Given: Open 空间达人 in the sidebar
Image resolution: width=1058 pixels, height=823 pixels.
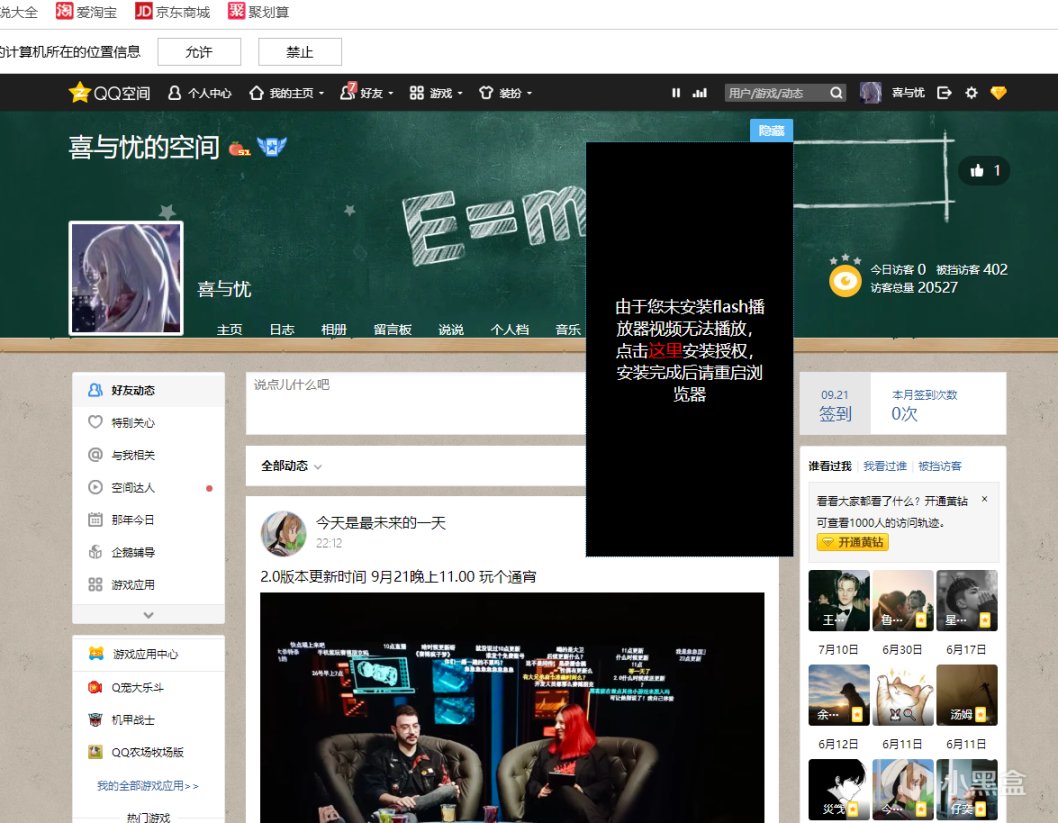Looking at the screenshot, I should click(x=148, y=487).
